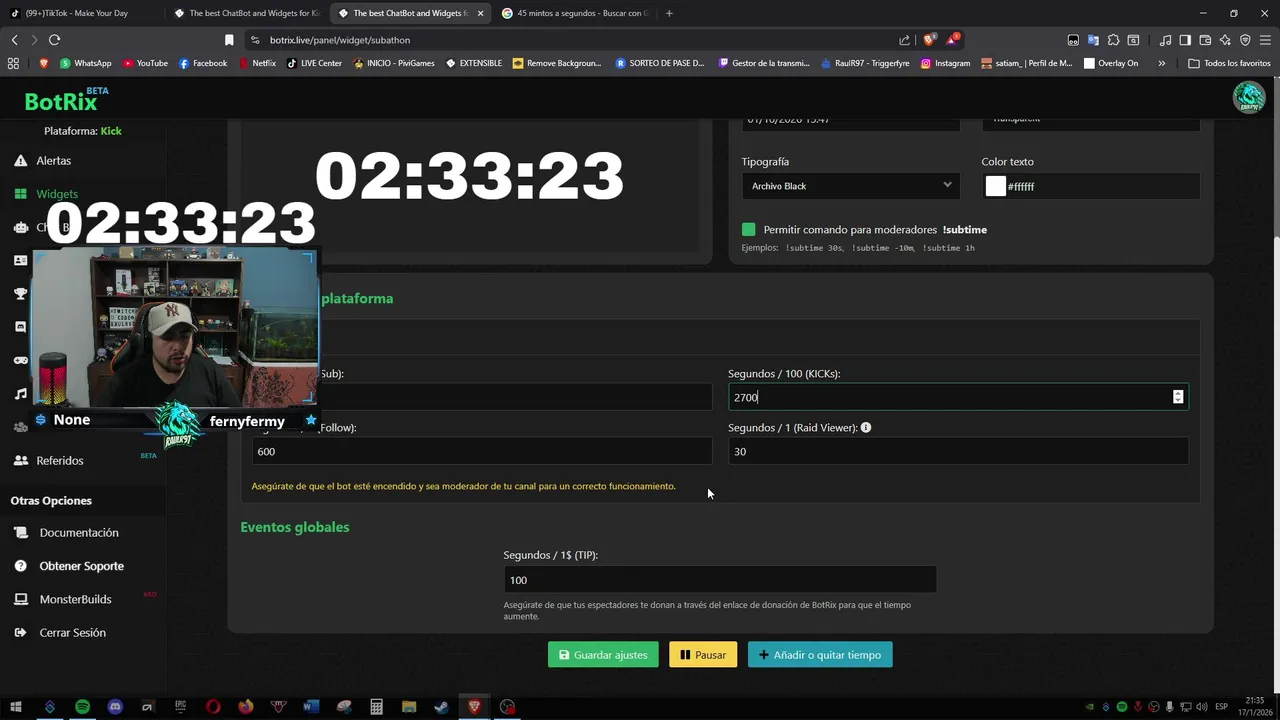This screenshot has height=720, width=1280.
Task: Open the browser extensions puzzle icon
Action: pyautogui.click(x=1113, y=40)
